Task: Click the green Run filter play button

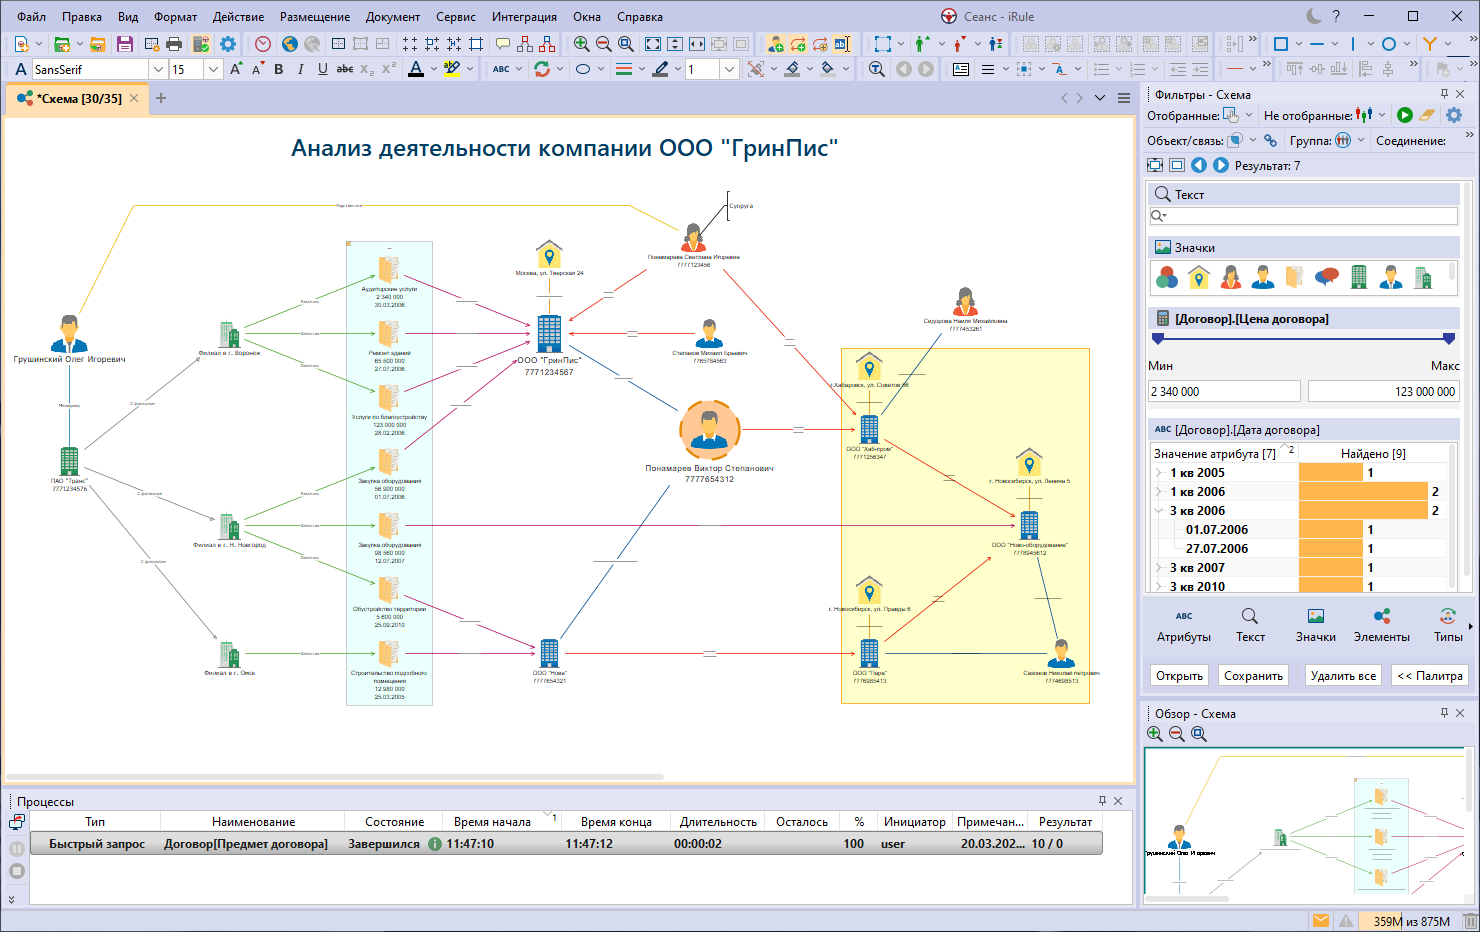Action: click(x=1404, y=116)
